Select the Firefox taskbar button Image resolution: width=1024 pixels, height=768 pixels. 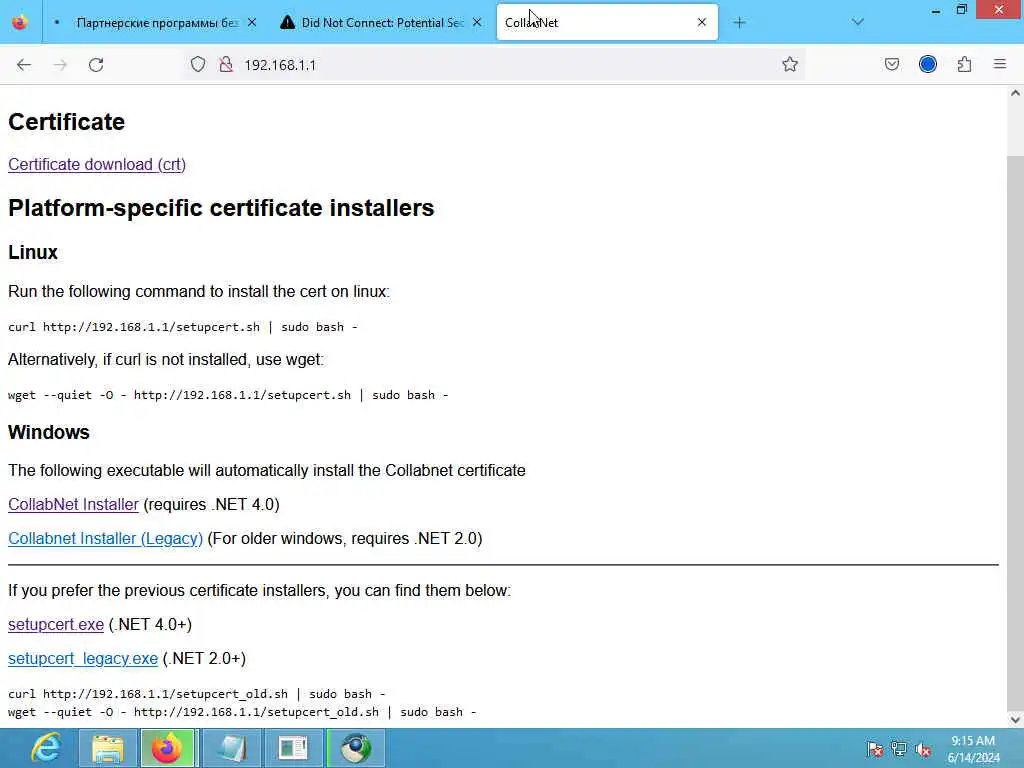click(167, 748)
